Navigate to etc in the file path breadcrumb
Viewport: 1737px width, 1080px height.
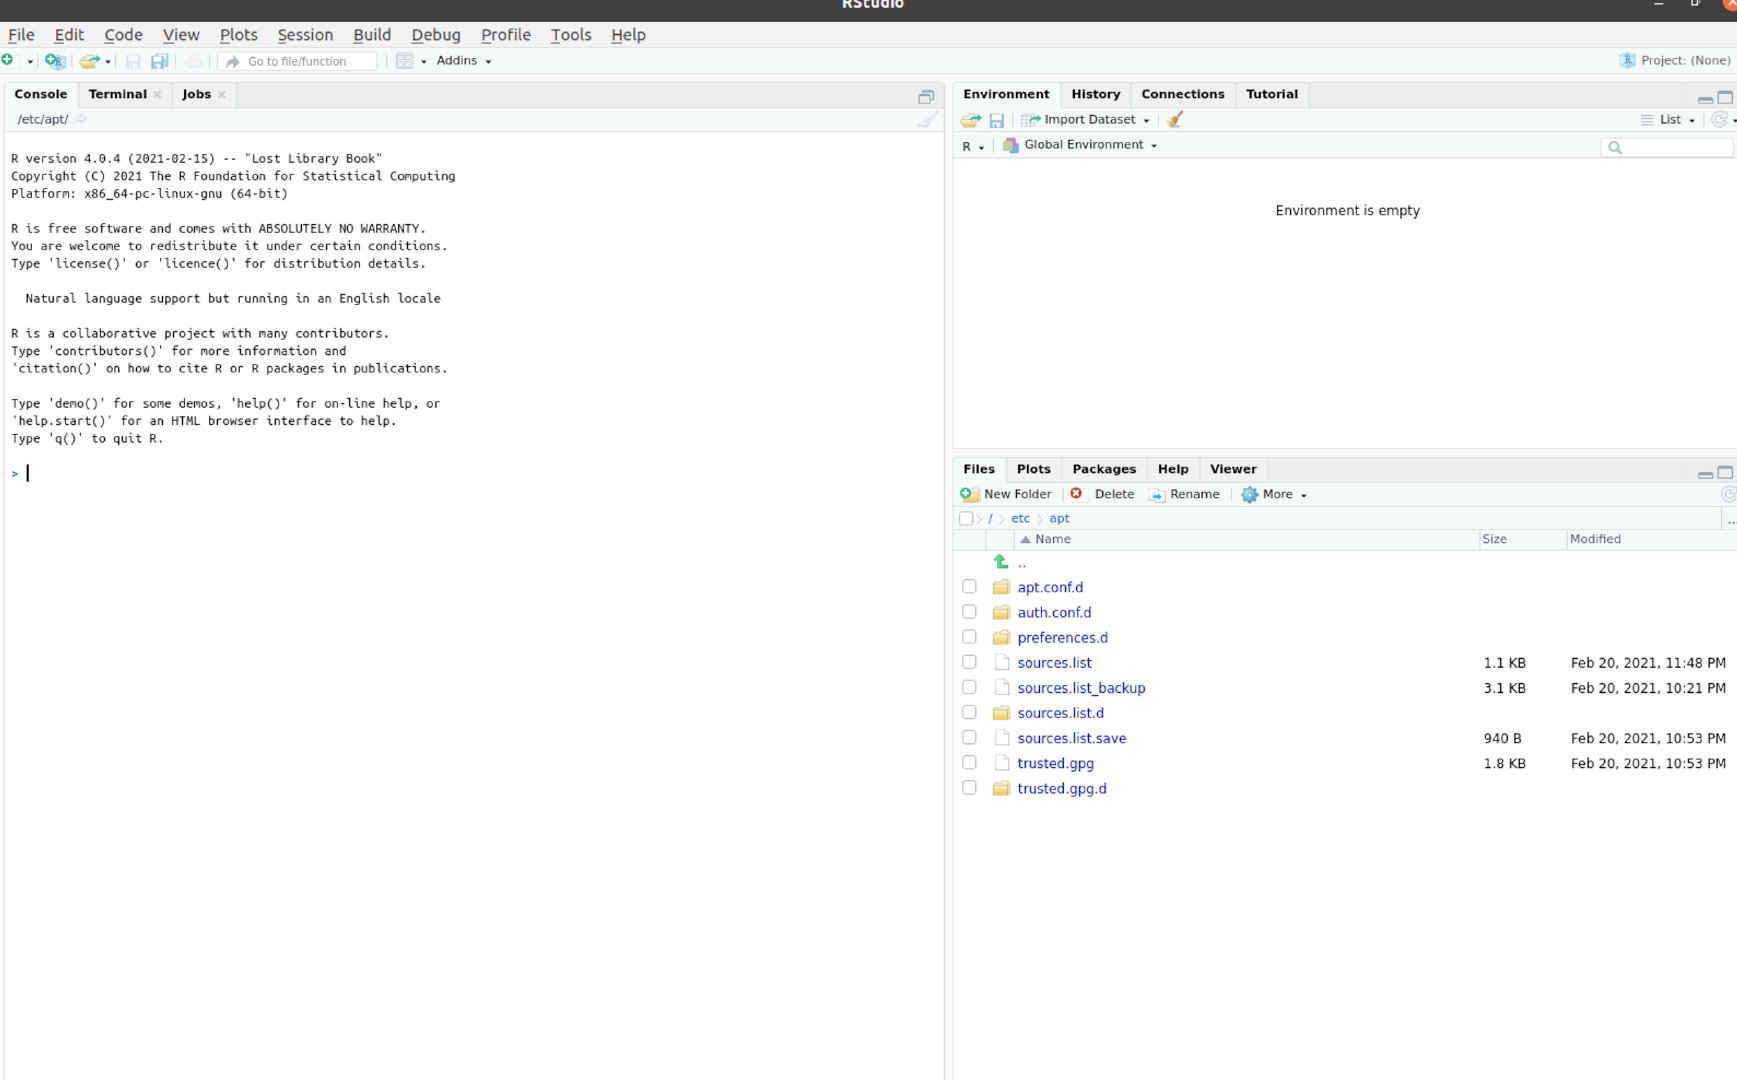click(1020, 518)
